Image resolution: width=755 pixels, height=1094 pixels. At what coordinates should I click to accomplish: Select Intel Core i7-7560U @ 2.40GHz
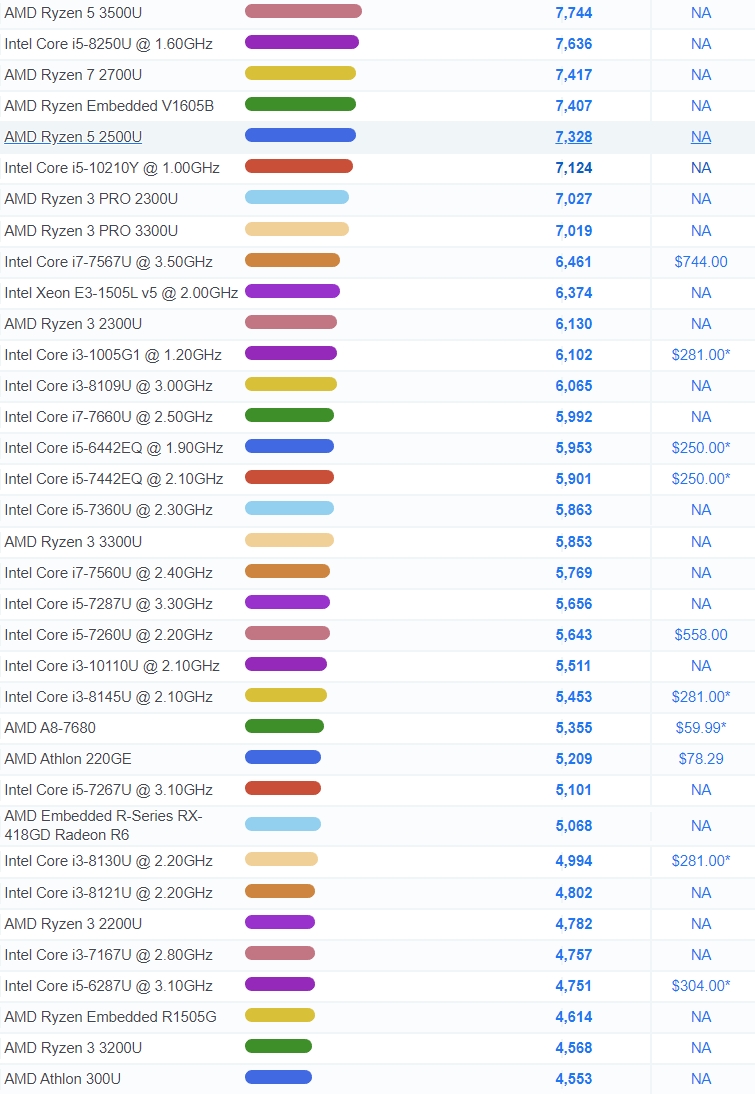click(x=108, y=573)
